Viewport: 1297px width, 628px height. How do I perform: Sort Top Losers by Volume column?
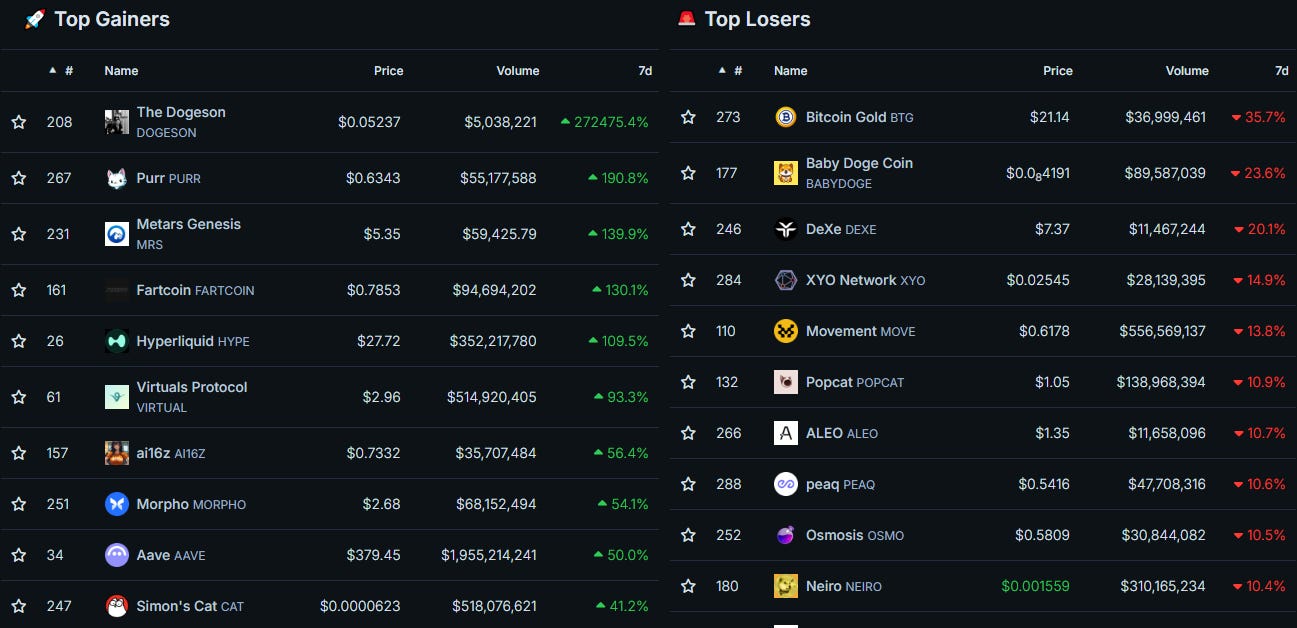(x=1187, y=71)
